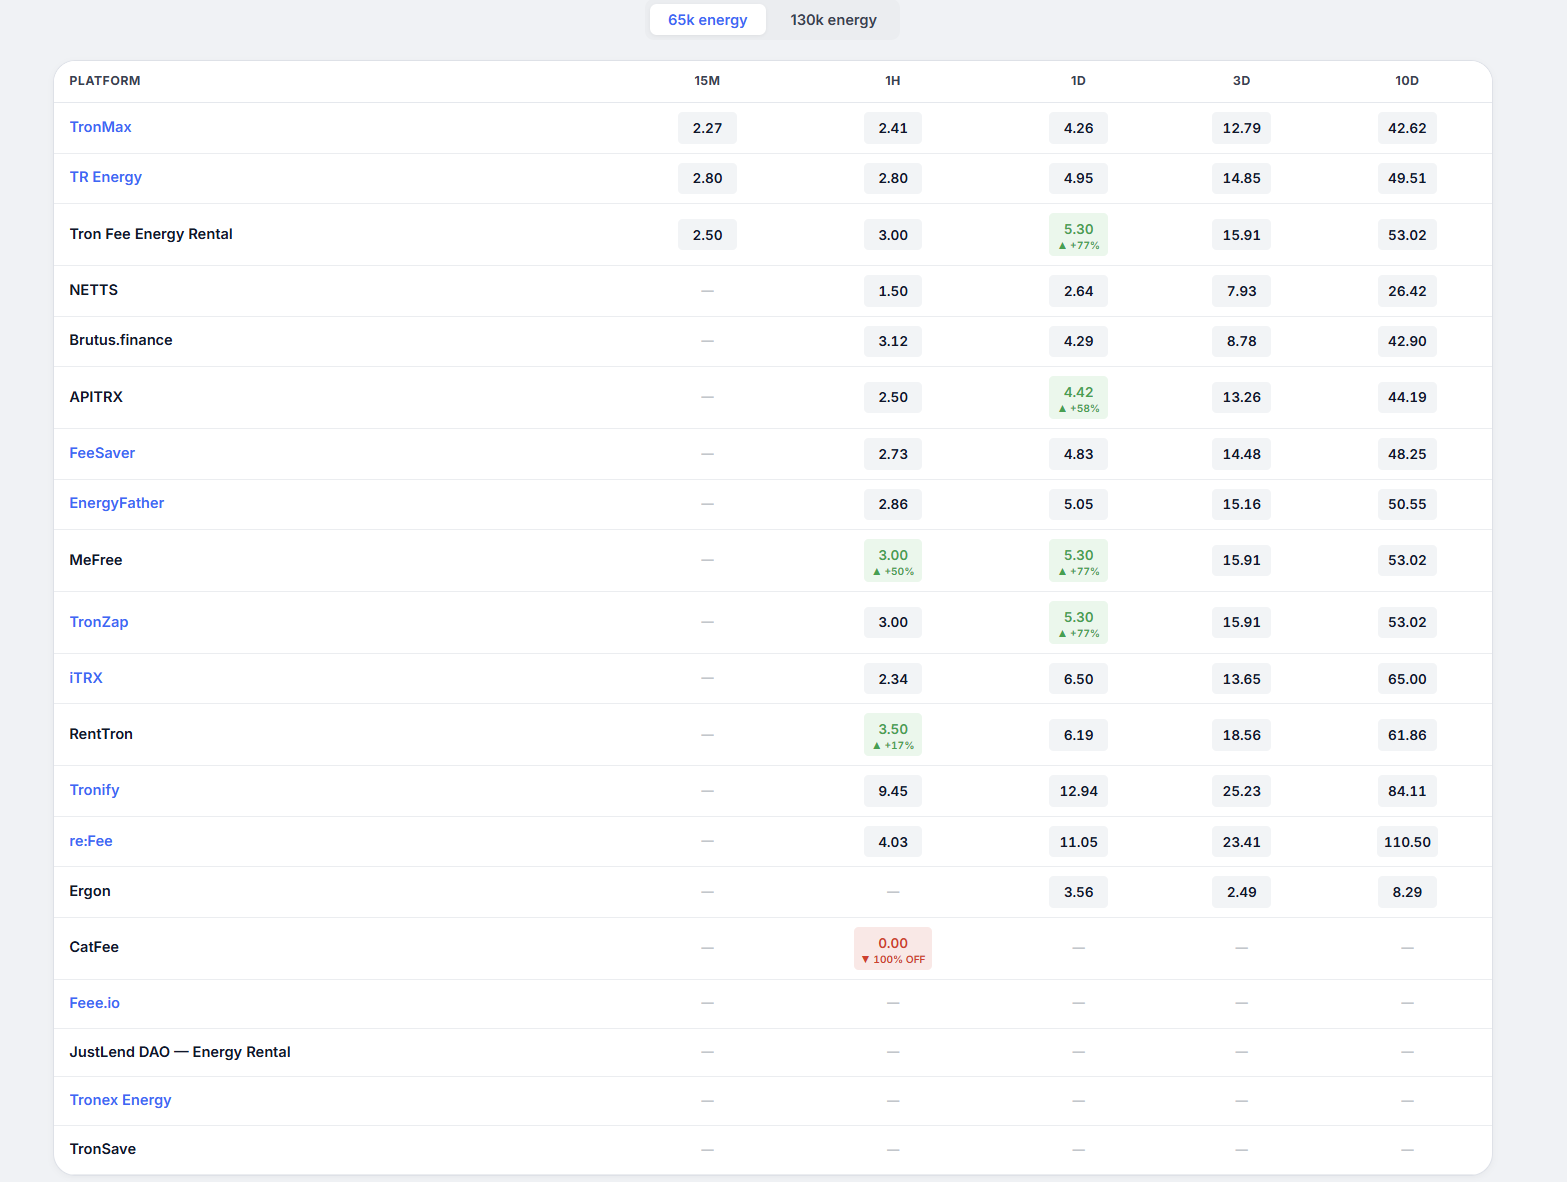The height and width of the screenshot is (1182, 1567).
Task: Click the Tron Fee Energy Rental row name
Action: pos(151,234)
